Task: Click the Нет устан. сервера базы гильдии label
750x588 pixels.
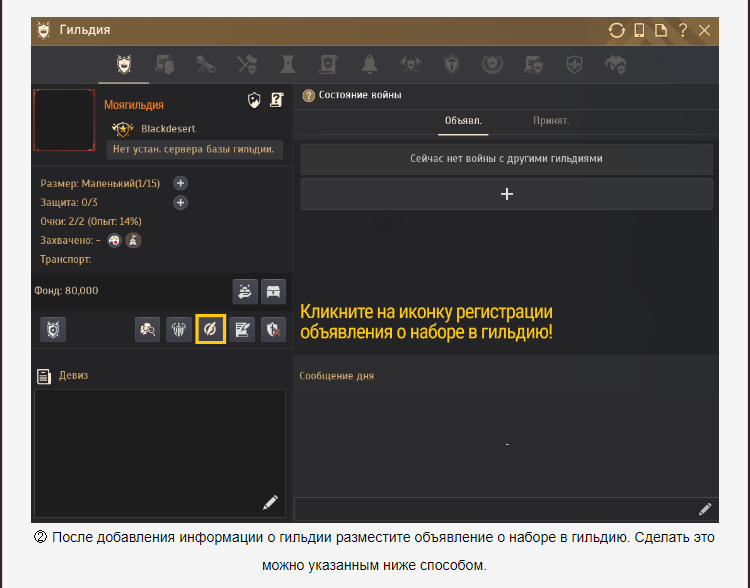Action: point(194,149)
